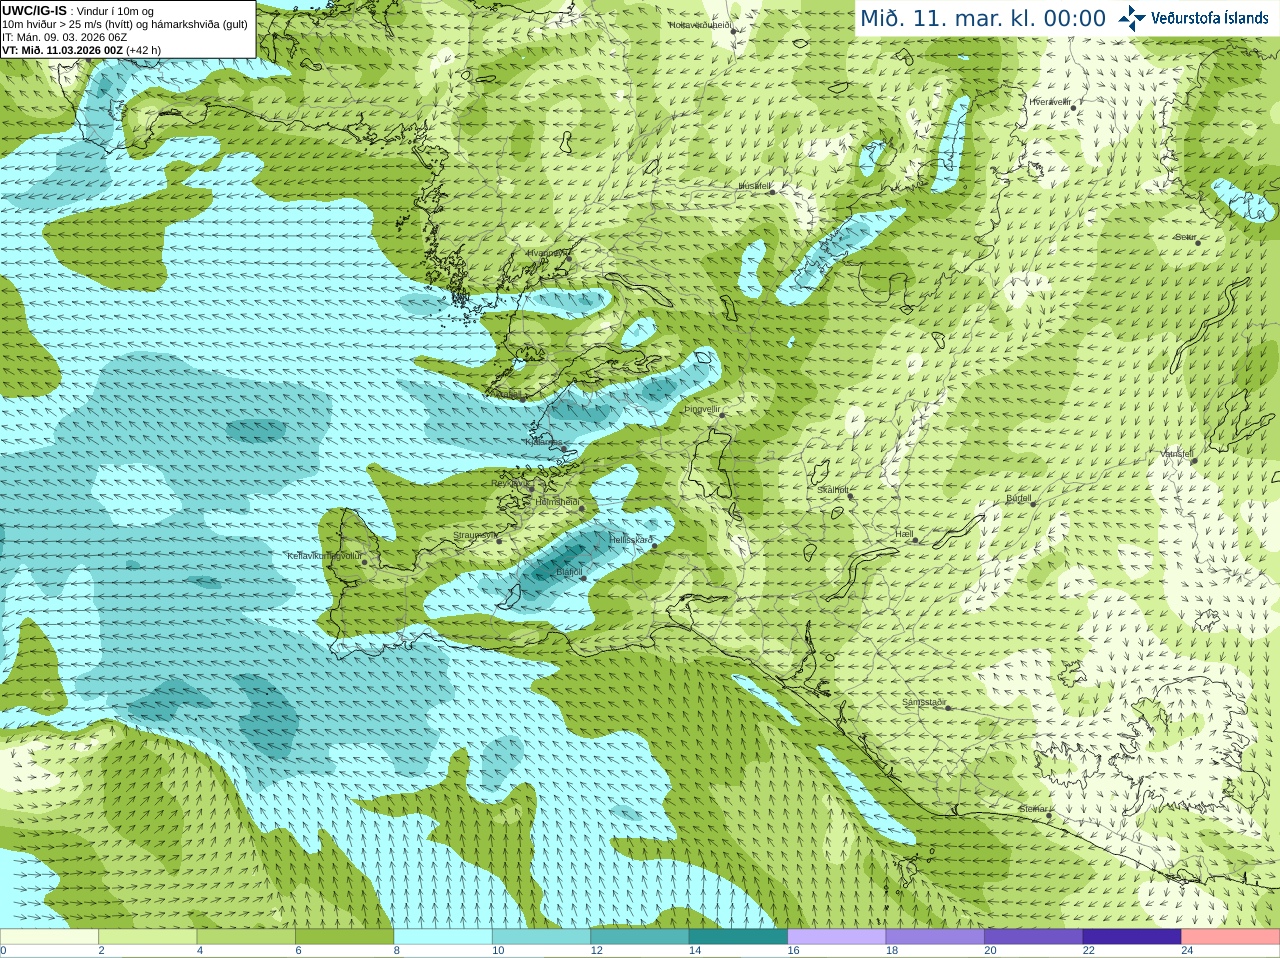Click the legend scale number 24
The width and height of the screenshot is (1280, 958).
tap(1187, 951)
